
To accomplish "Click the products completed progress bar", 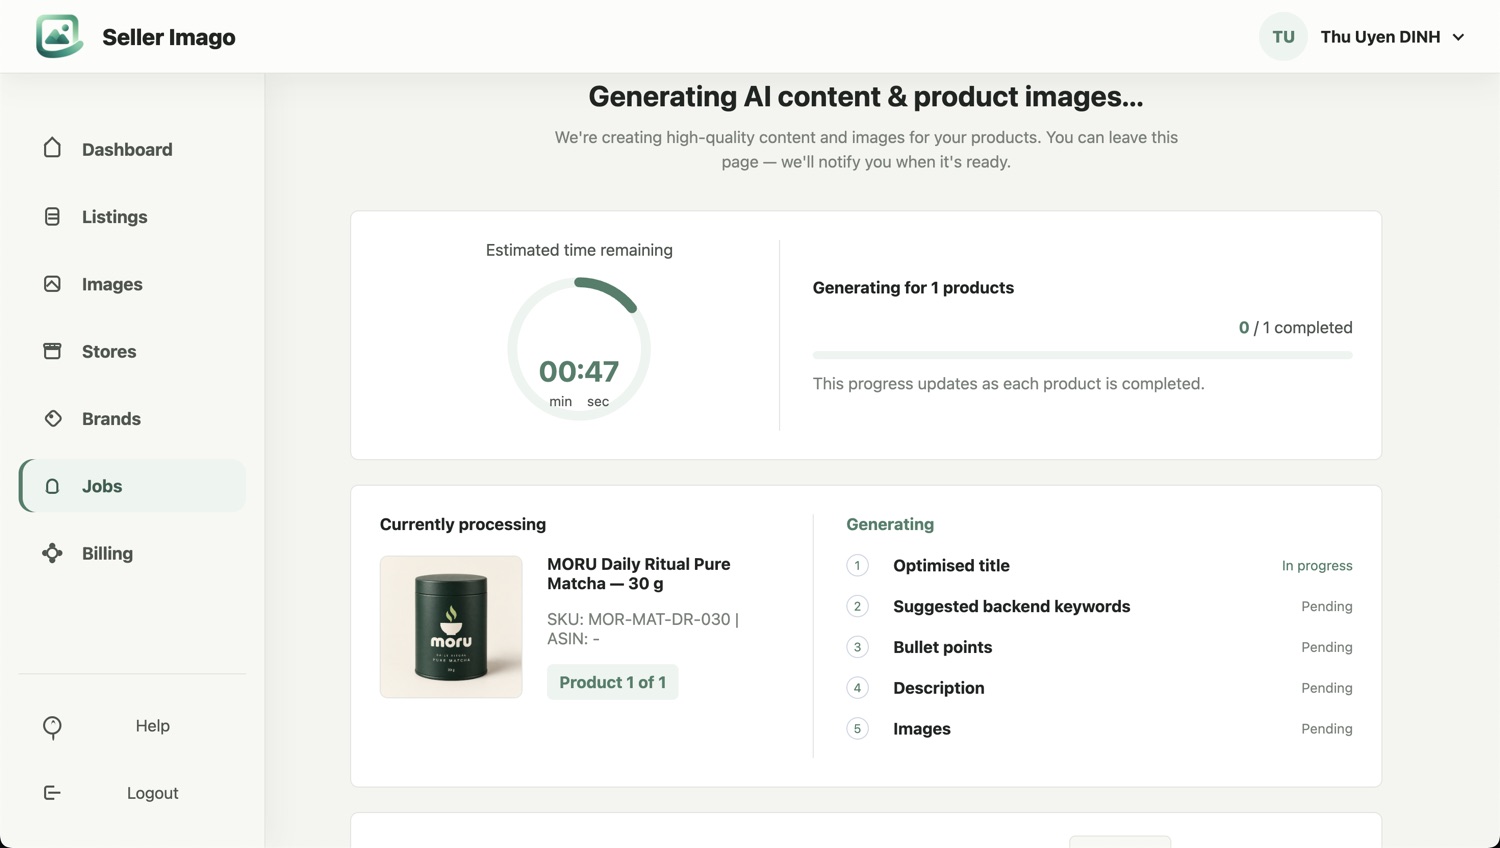I will tap(1082, 355).
